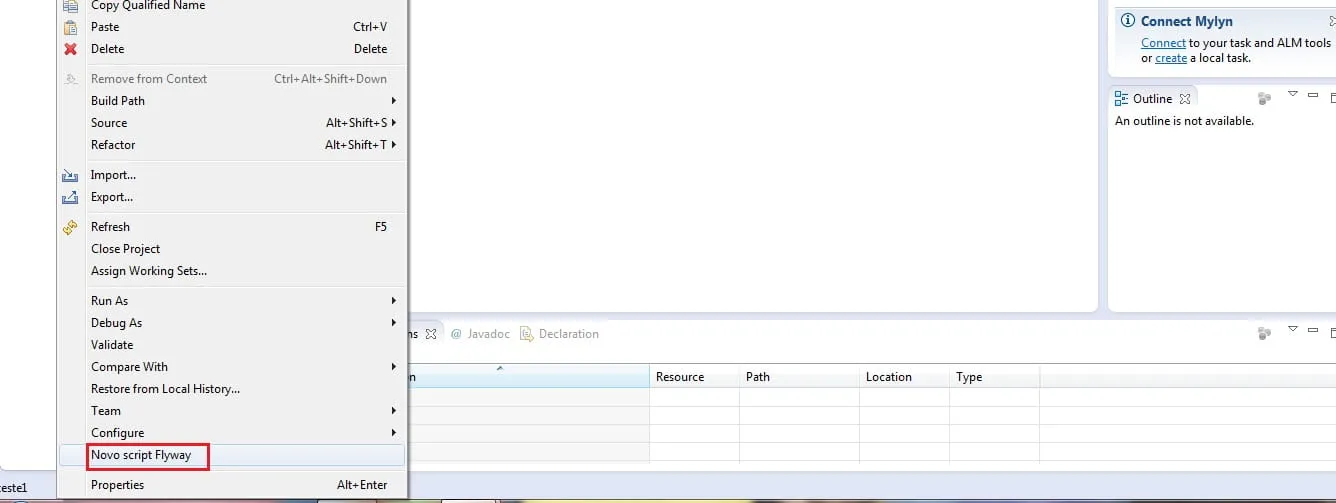Click the Export icon in context menu
Viewport: 1336px width, 503px height.
(x=70, y=197)
